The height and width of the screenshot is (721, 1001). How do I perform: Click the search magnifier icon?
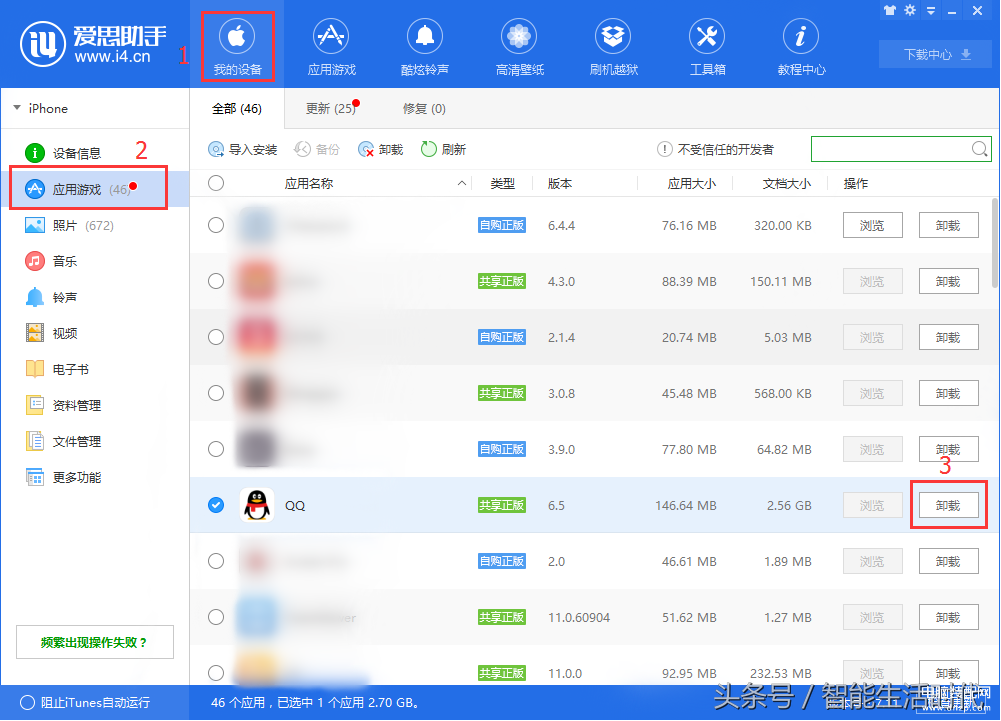click(x=979, y=149)
